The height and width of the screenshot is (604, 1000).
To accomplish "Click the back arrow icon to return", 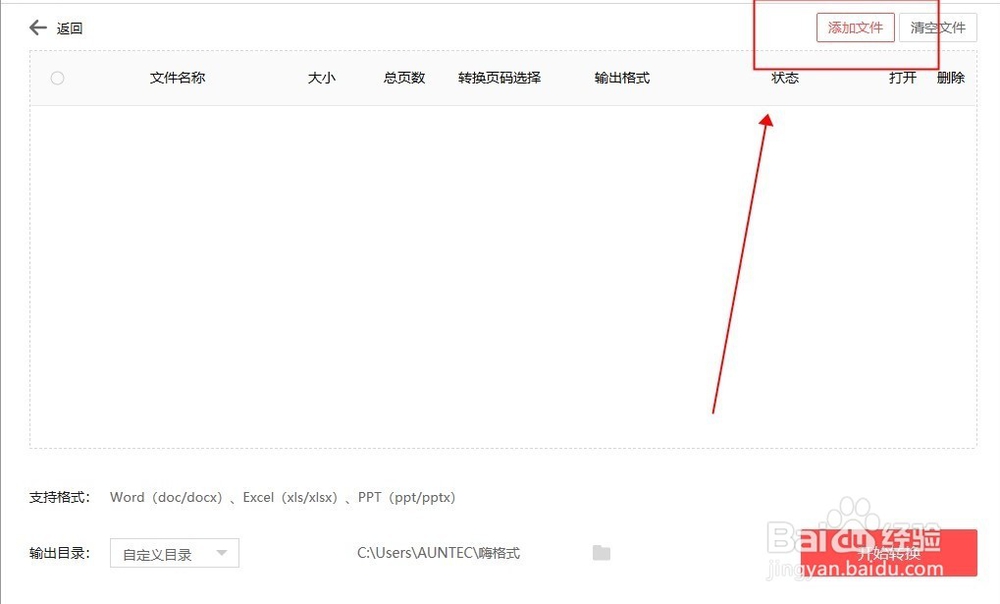I will coord(36,28).
